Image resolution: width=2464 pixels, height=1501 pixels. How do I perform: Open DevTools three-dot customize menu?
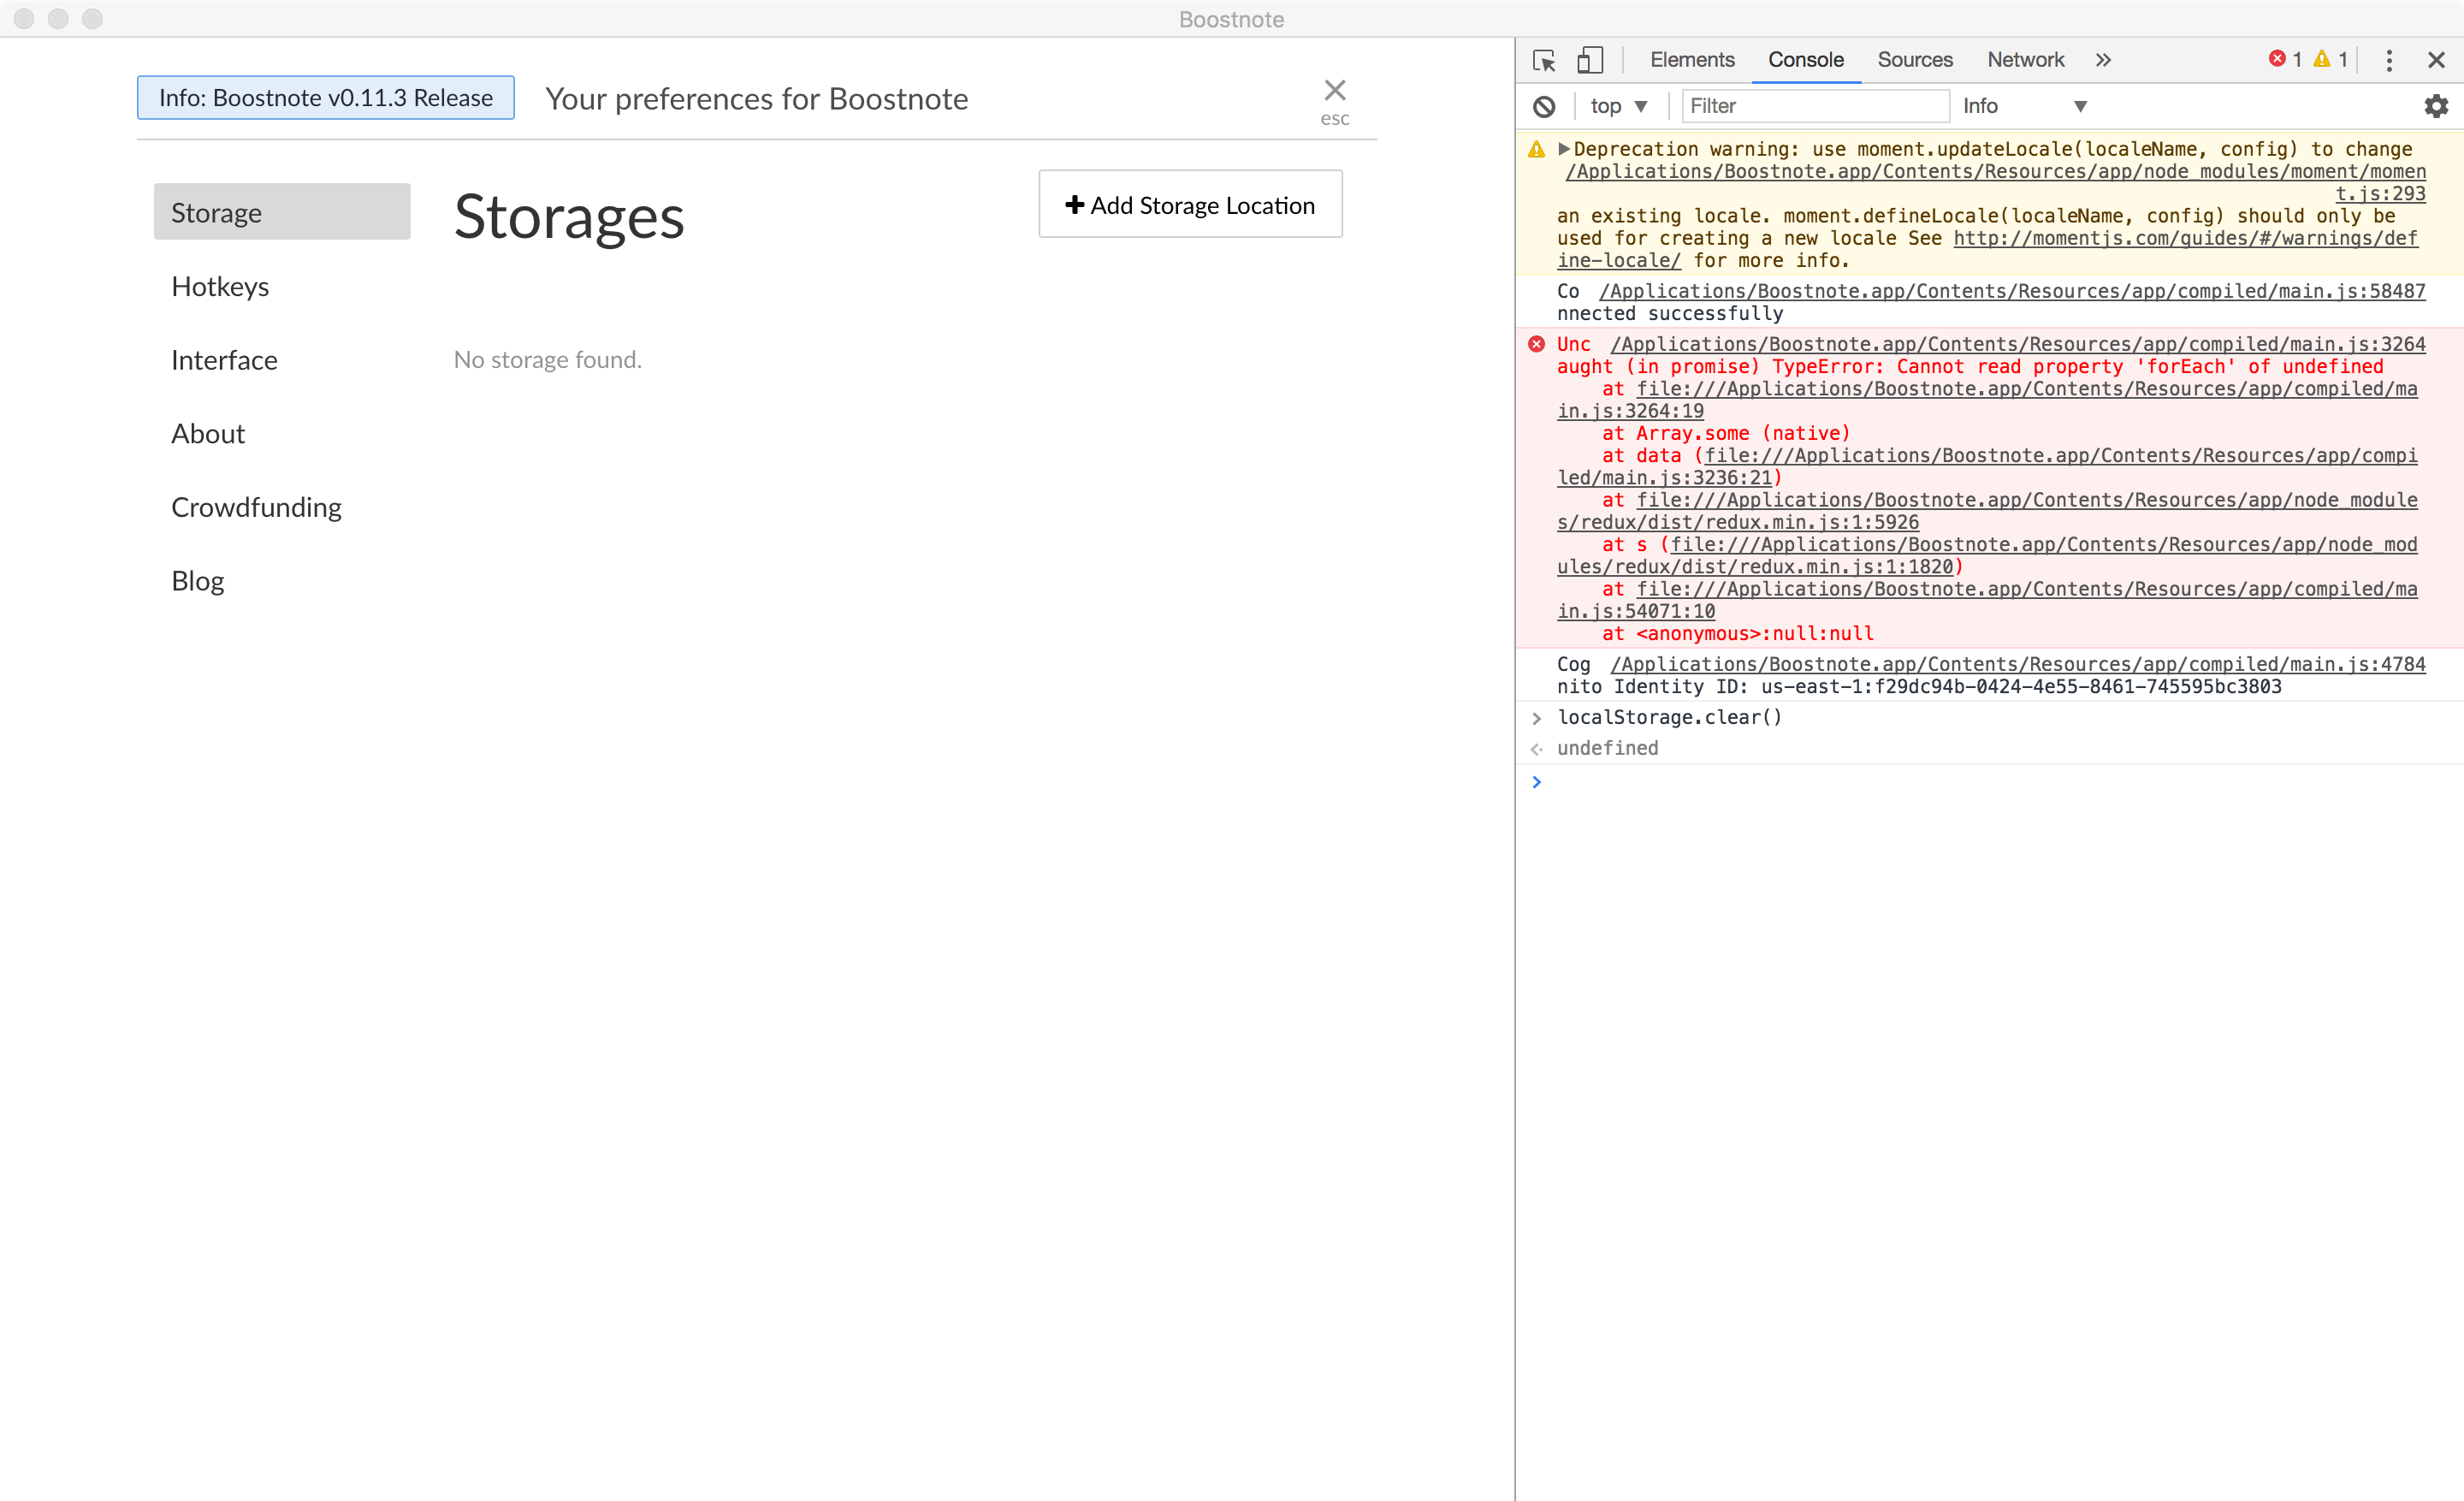(2389, 60)
